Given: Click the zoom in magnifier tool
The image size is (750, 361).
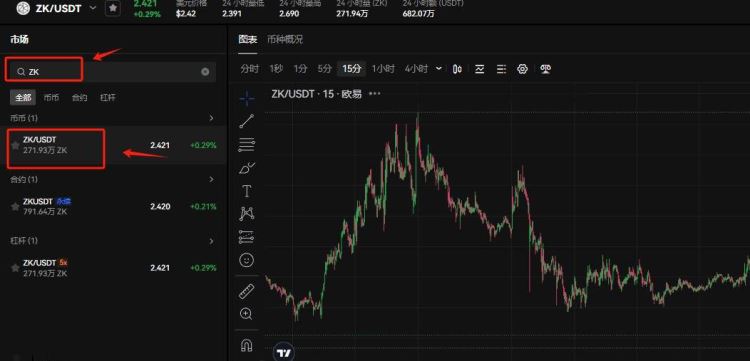Looking at the screenshot, I should coord(247,314).
